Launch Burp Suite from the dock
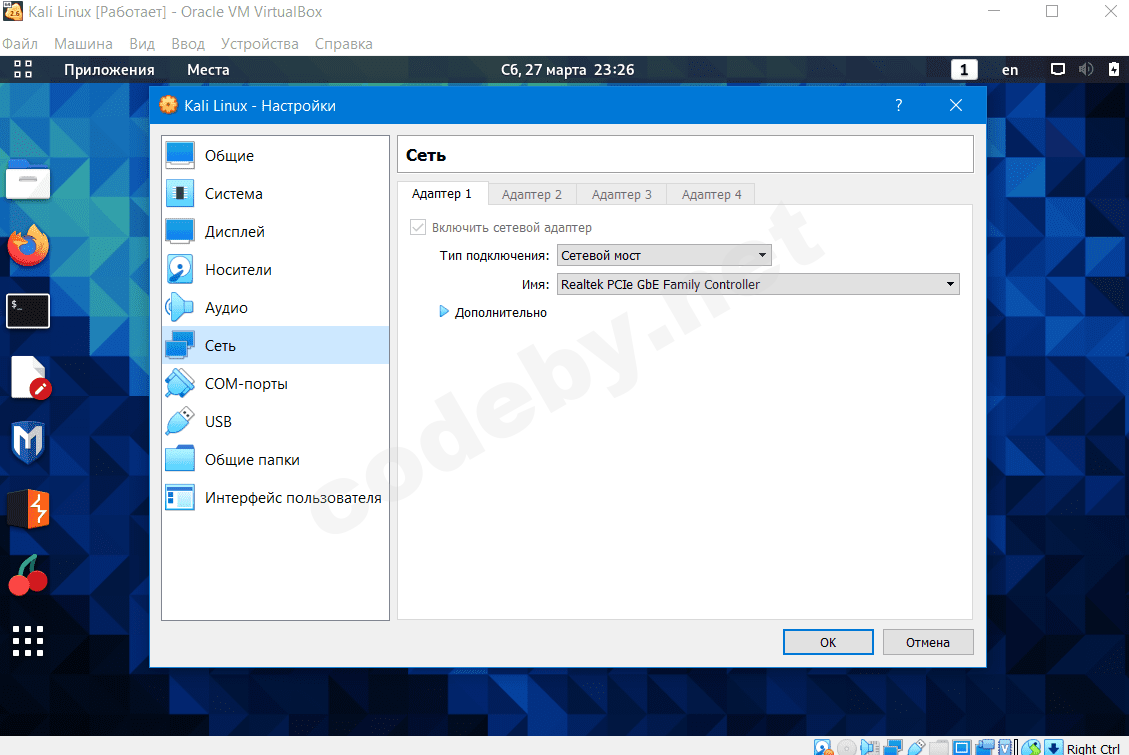The height and width of the screenshot is (755, 1129). click(x=28, y=509)
